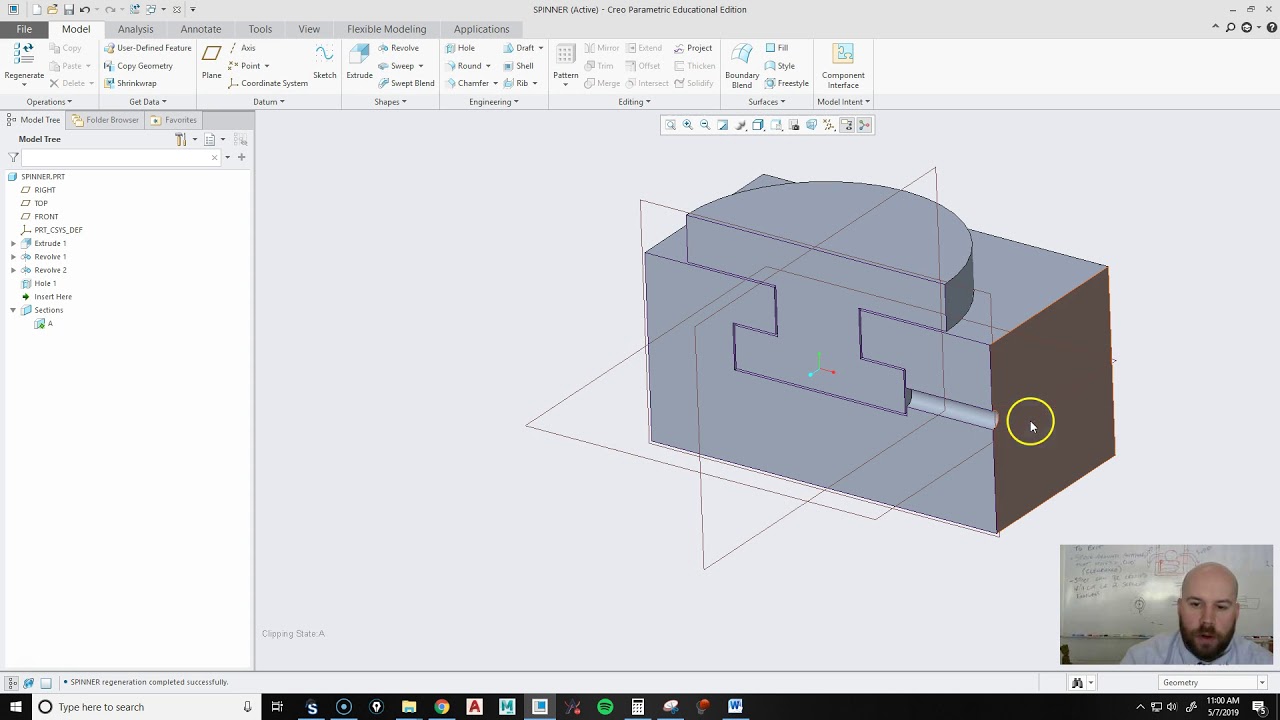Open Copy Geometry command
This screenshot has width=1280, height=720.
(138, 66)
